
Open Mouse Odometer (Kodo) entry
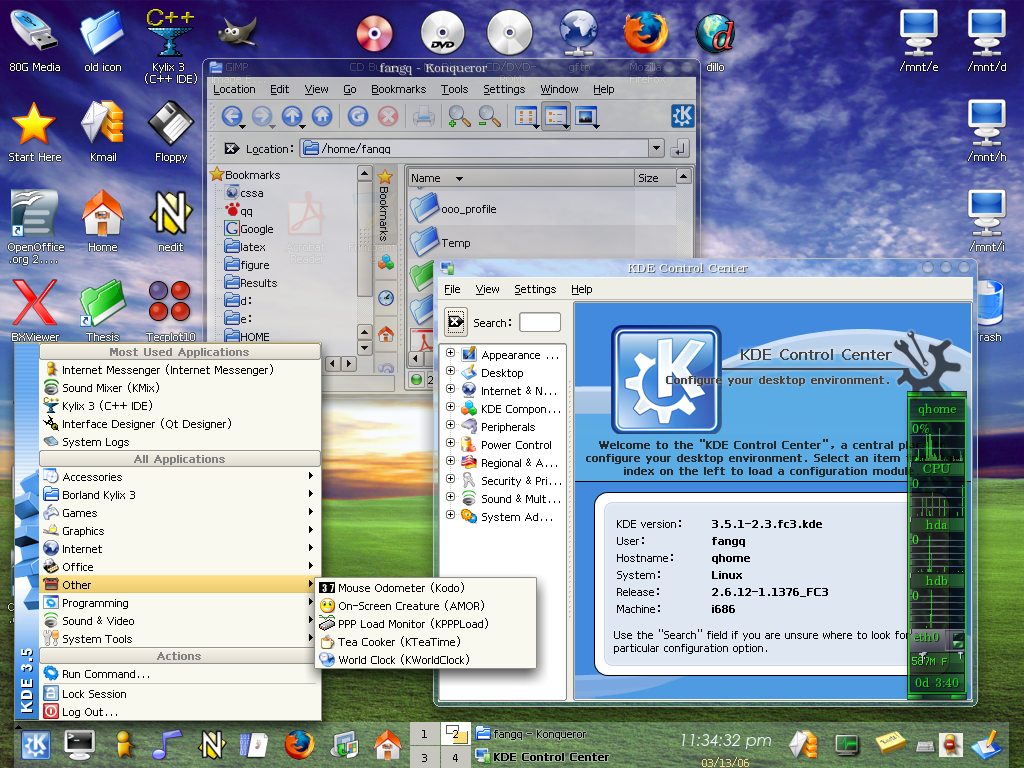[426, 588]
